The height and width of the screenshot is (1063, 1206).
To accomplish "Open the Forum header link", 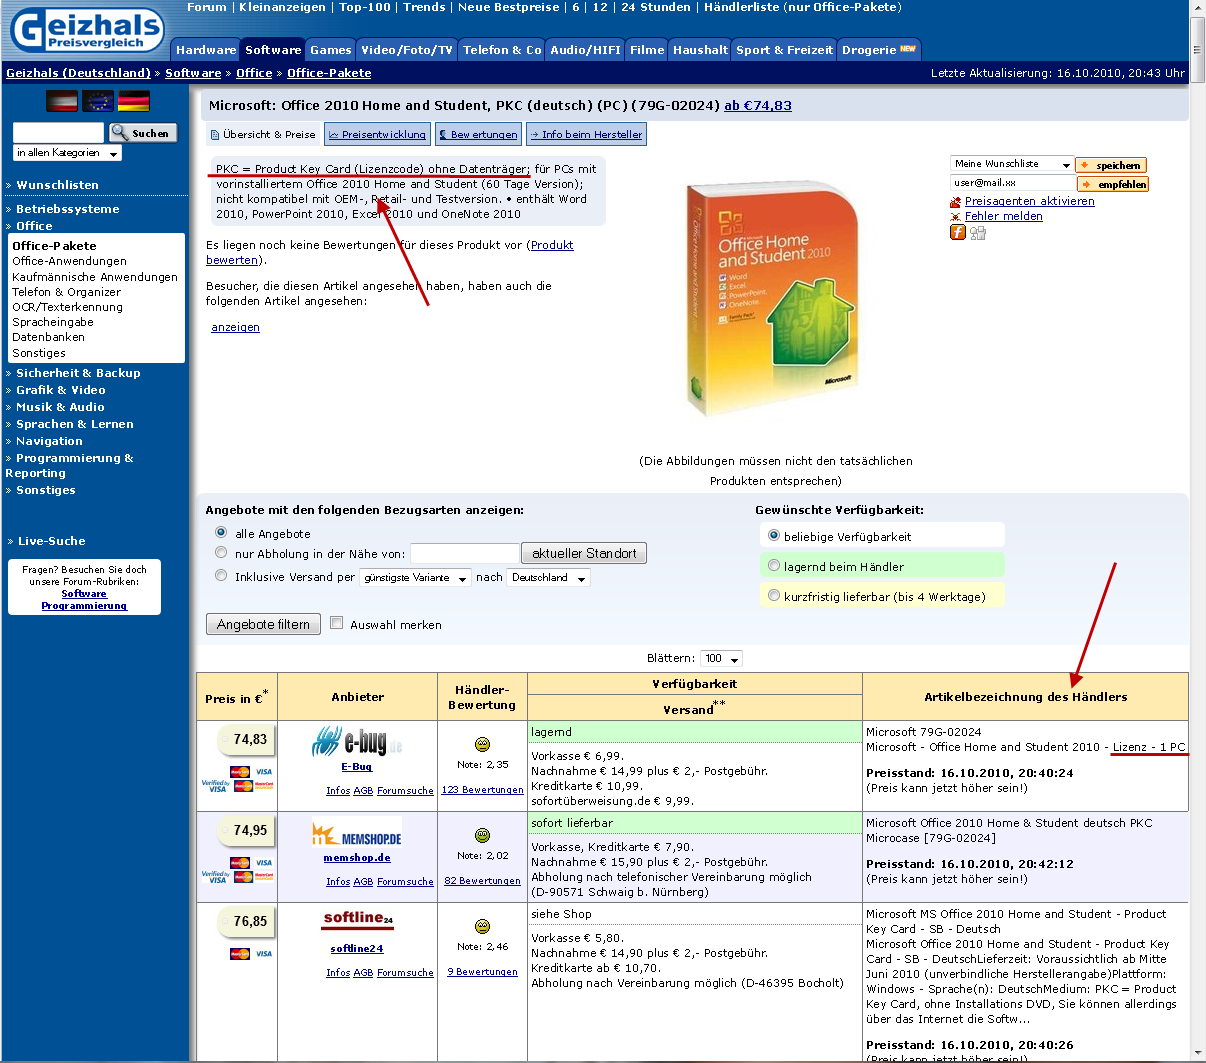I will pyautogui.click(x=207, y=7).
